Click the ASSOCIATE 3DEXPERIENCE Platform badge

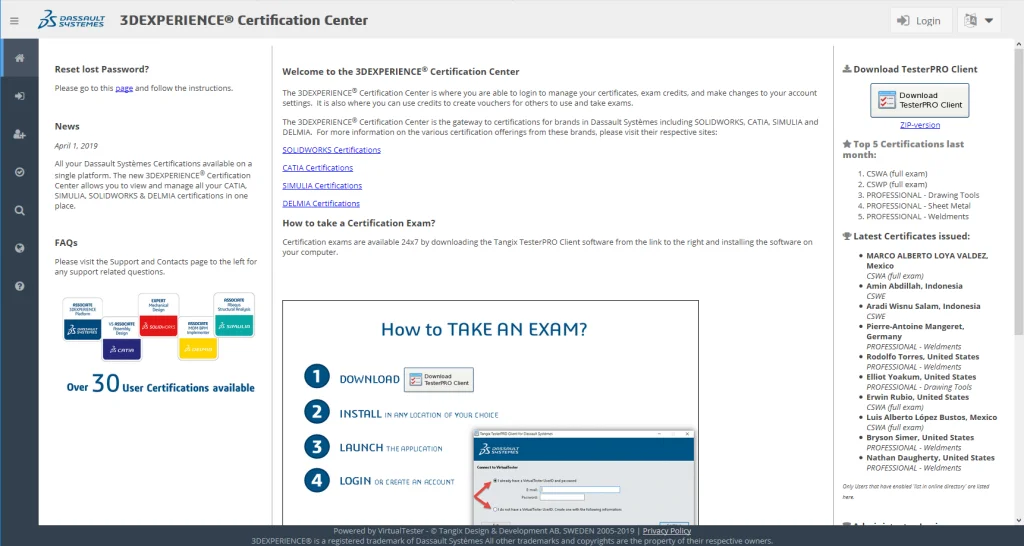coord(82,319)
